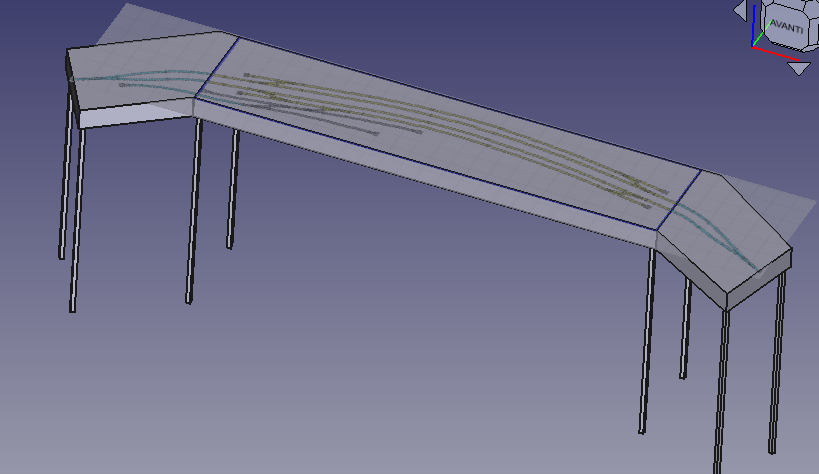Click the navigation cube's downward rotation arrow
This screenshot has width=819, height=474.
(x=798, y=68)
